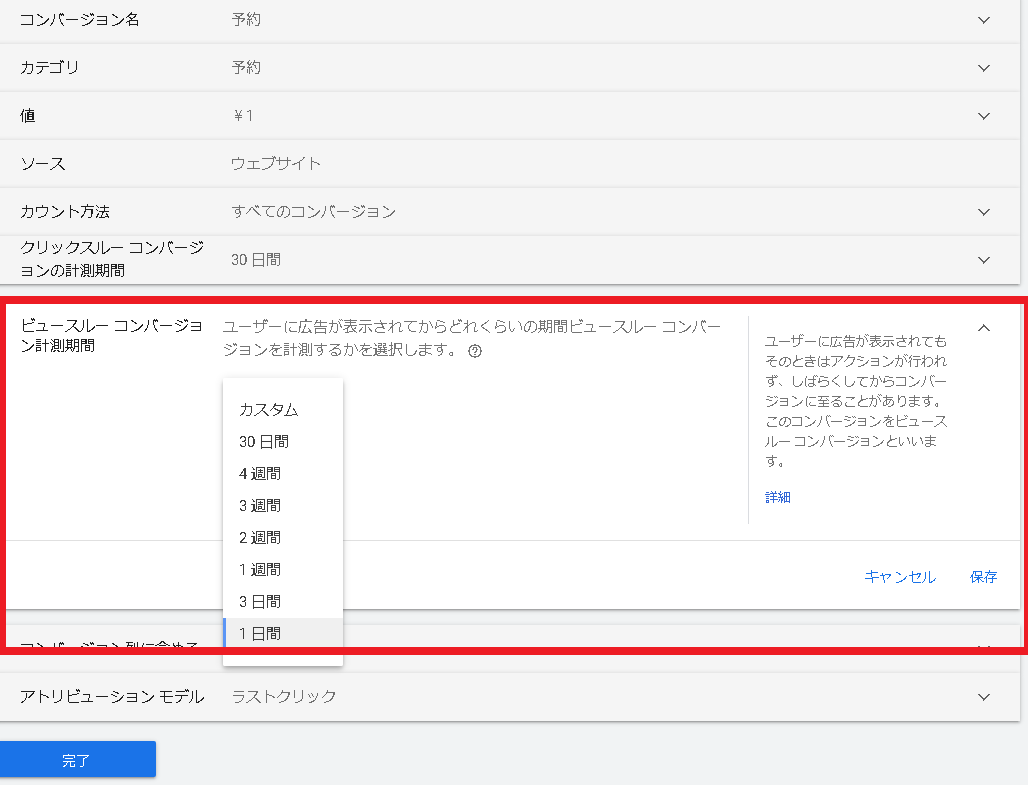Click the ソース value ウェブサイト
Image resolution: width=1028 pixels, height=785 pixels.
pos(276,164)
